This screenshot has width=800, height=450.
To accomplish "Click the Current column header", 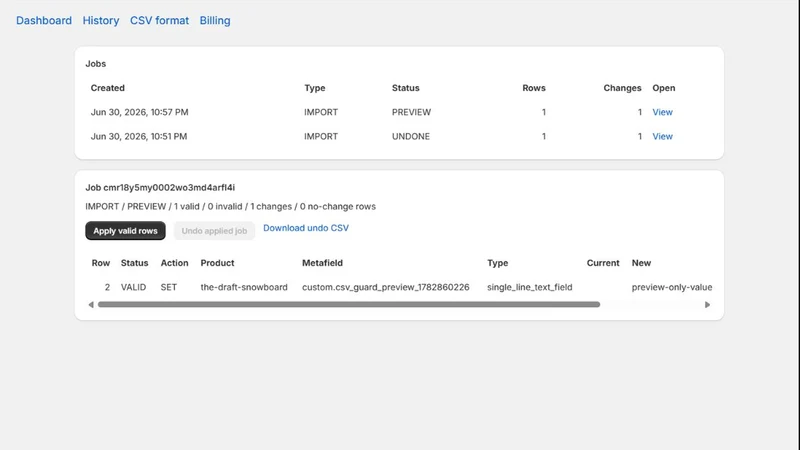I will pyautogui.click(x=603, y=263).
